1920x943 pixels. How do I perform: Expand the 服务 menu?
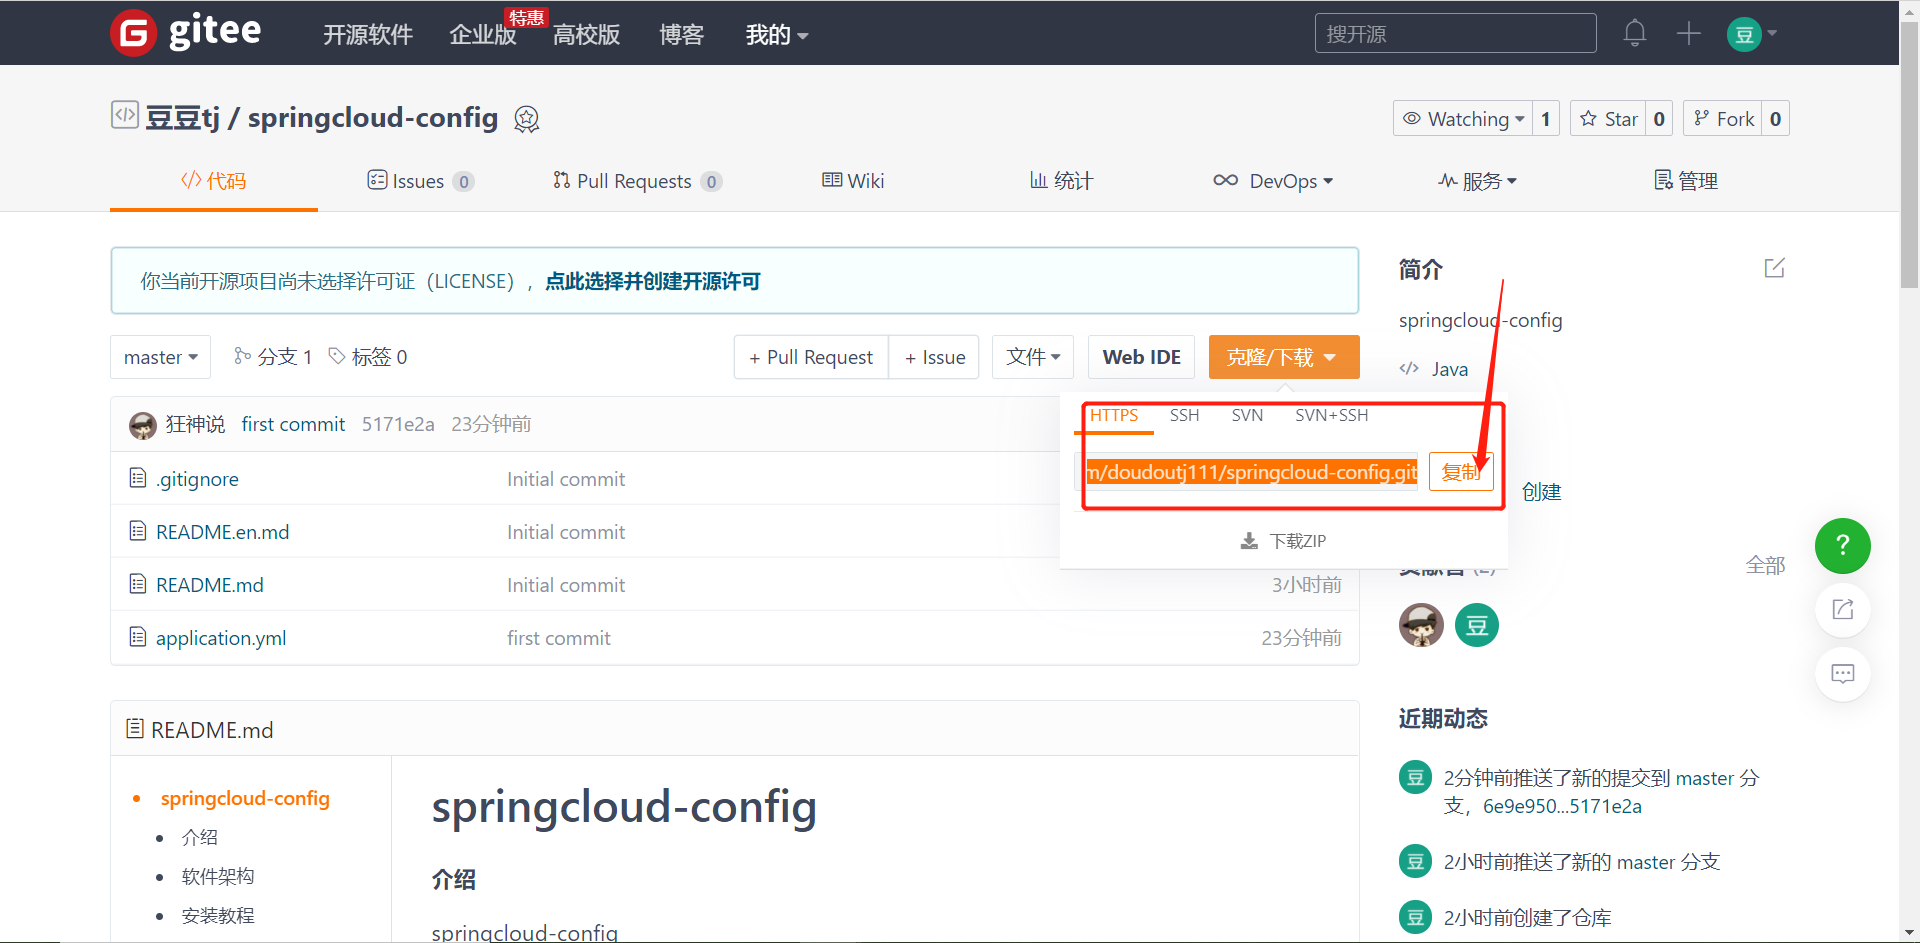(1478, 181)
